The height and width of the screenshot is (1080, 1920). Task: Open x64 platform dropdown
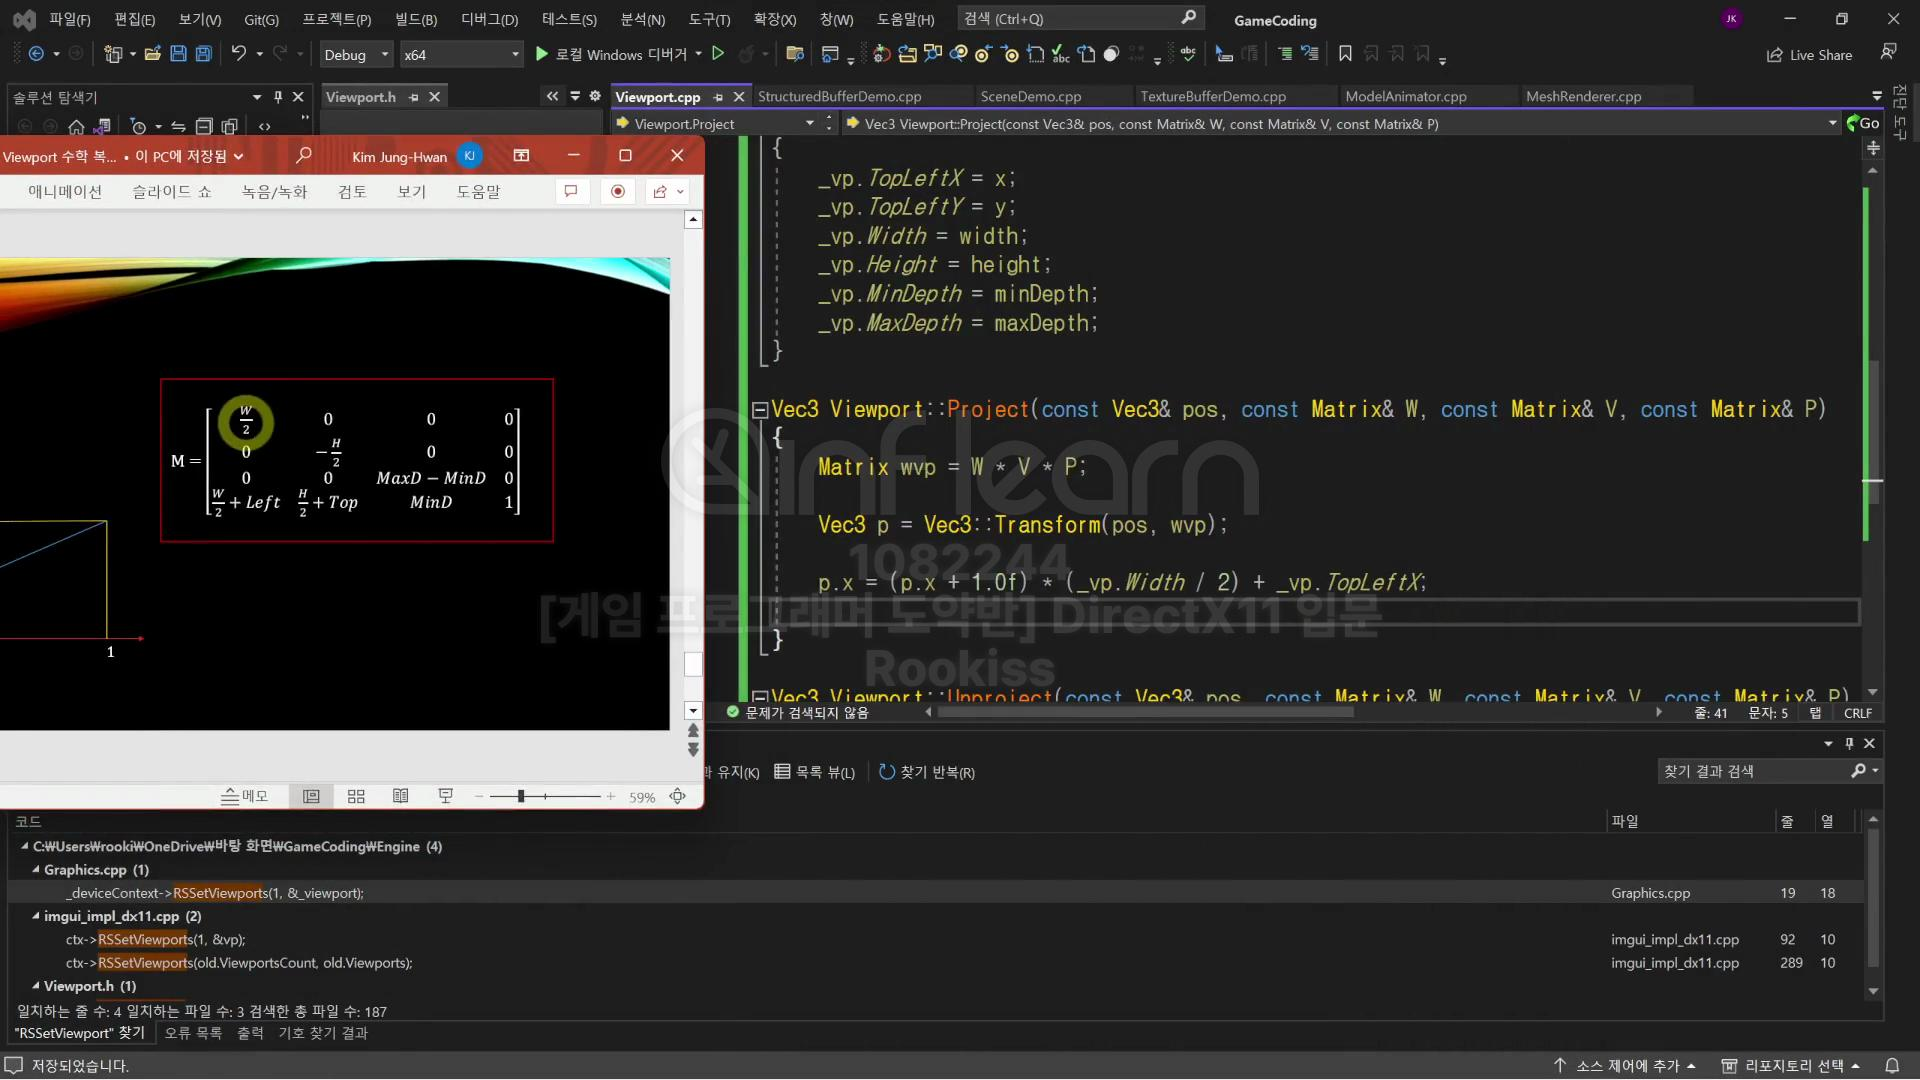[515, 54]
